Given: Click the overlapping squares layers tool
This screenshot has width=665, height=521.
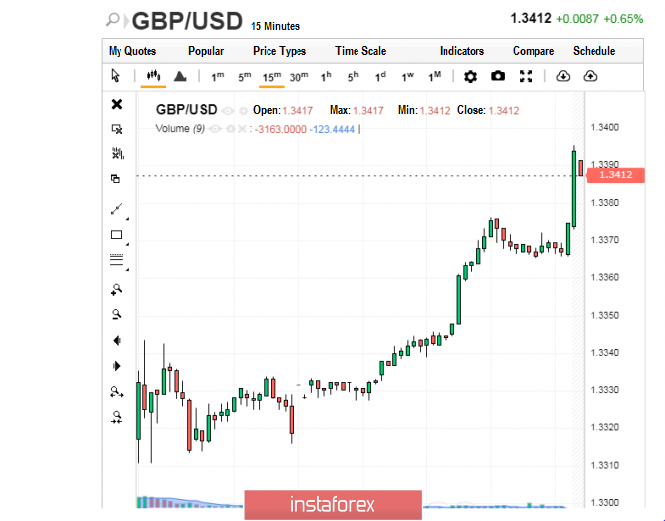Looking at the screenshot, I should tap(115, 179).
